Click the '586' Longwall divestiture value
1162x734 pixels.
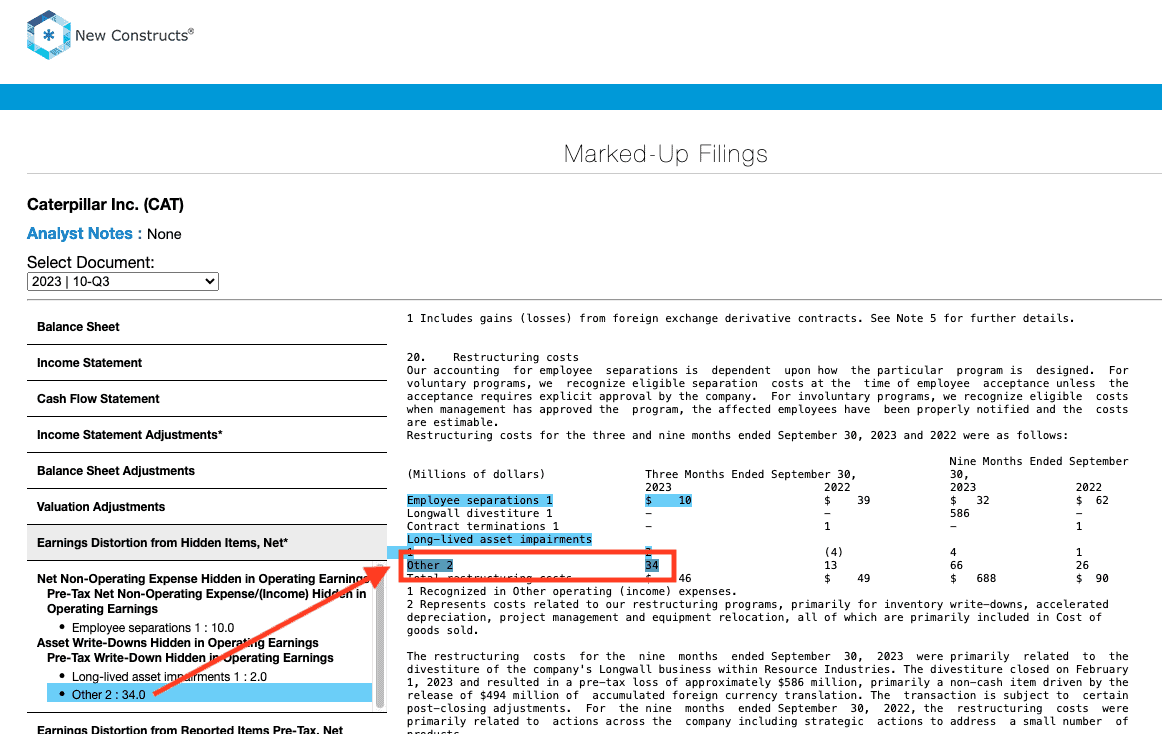pyautogui.click(x=960, y=514)
